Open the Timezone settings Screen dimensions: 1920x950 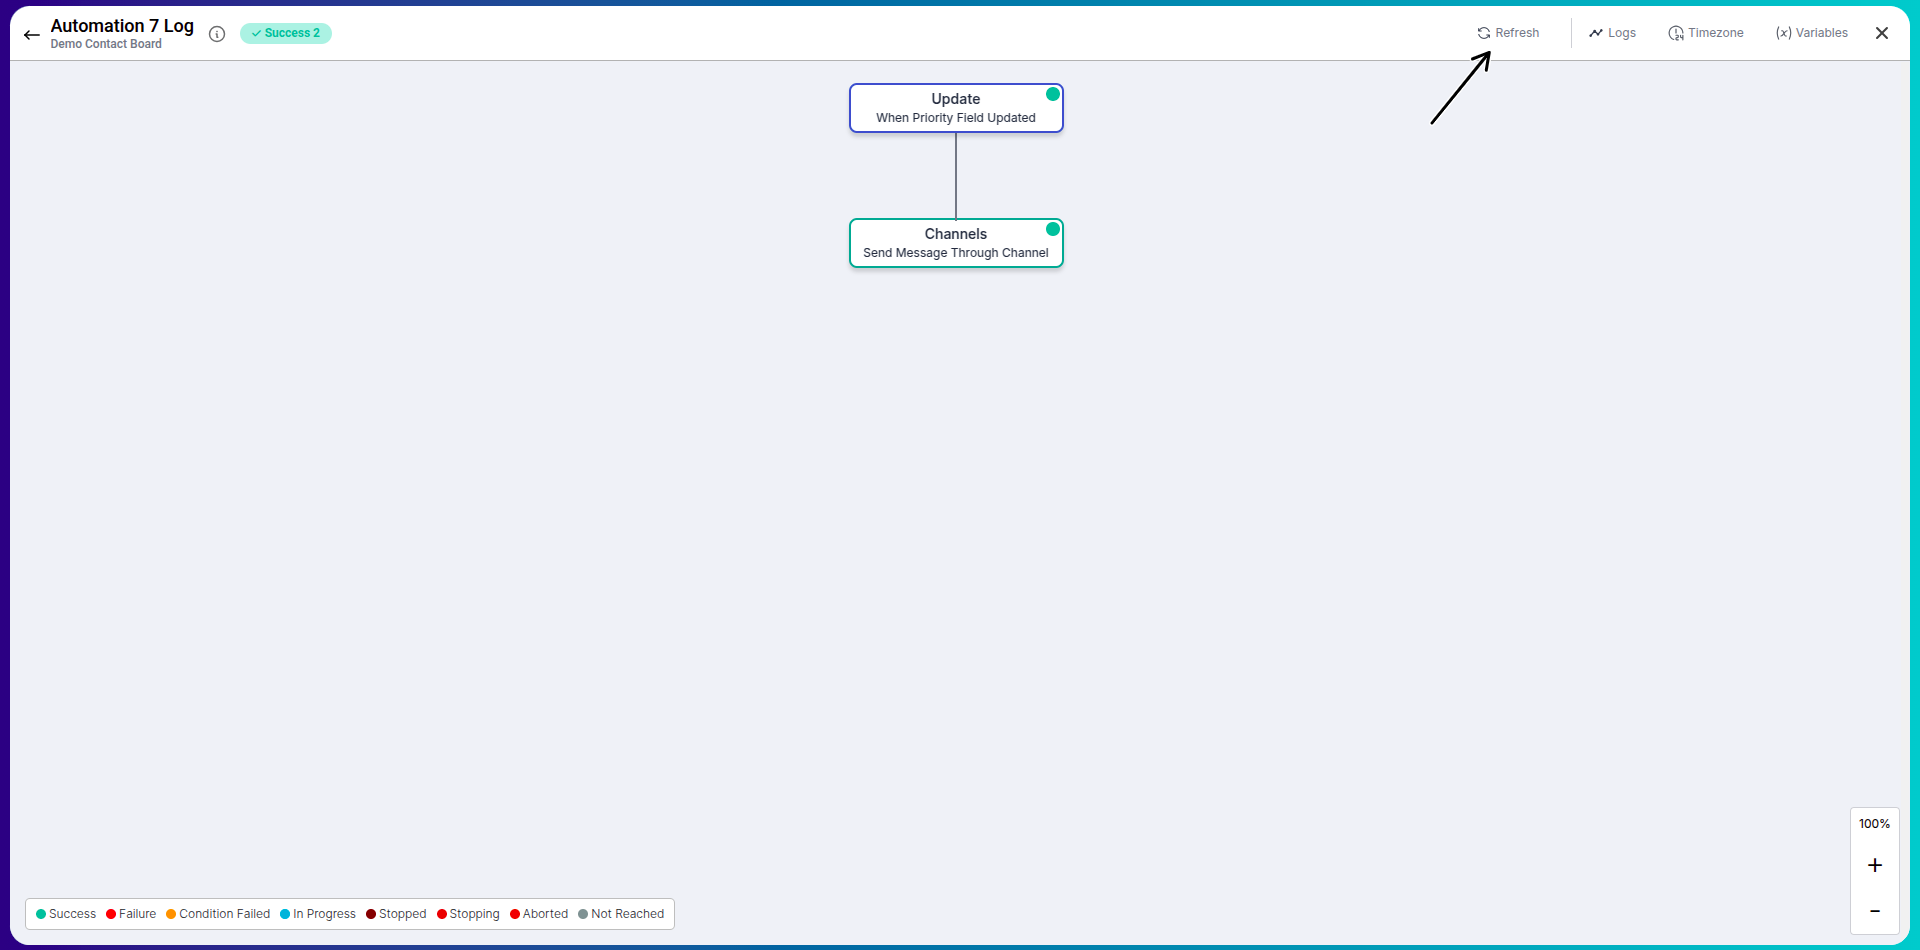point(1706,33)
